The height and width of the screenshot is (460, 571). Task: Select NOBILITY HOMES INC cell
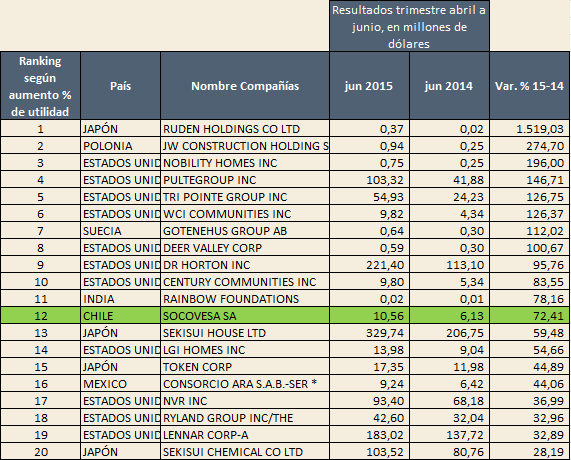click(245, 163)
